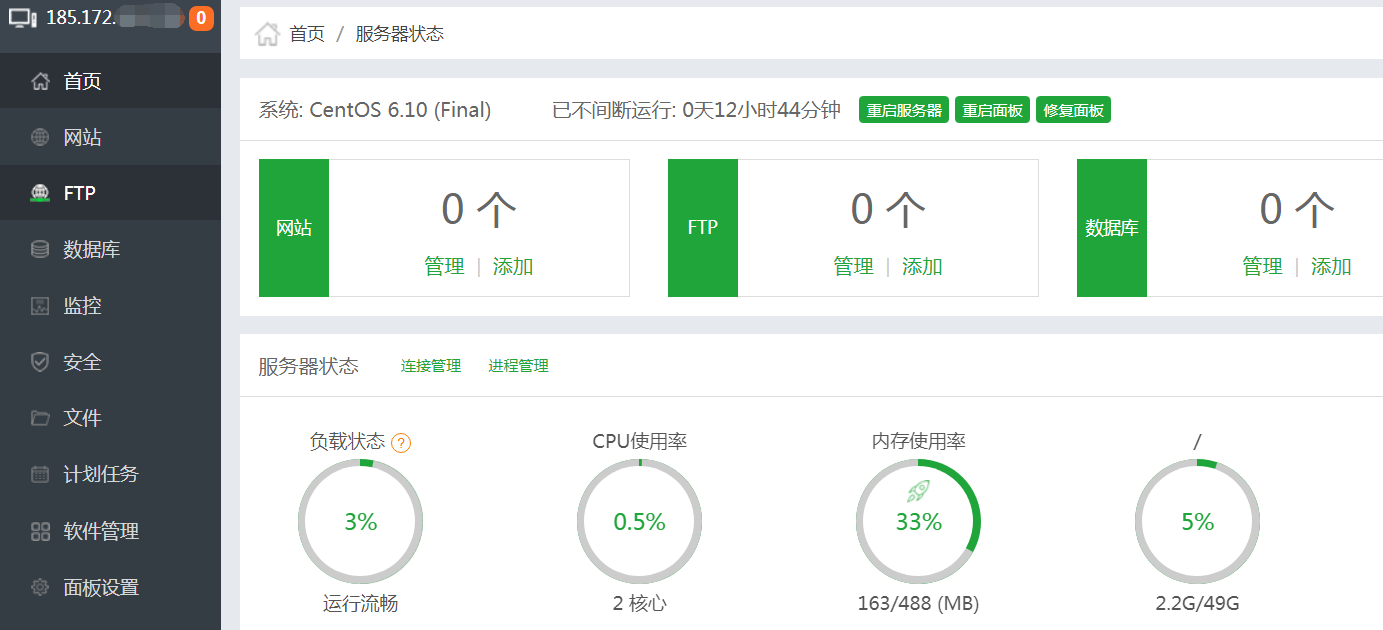The width and height of the screenshot is (1383, 630).
Task: Click the 重启面板 button
Action: [x=992, y=110]
